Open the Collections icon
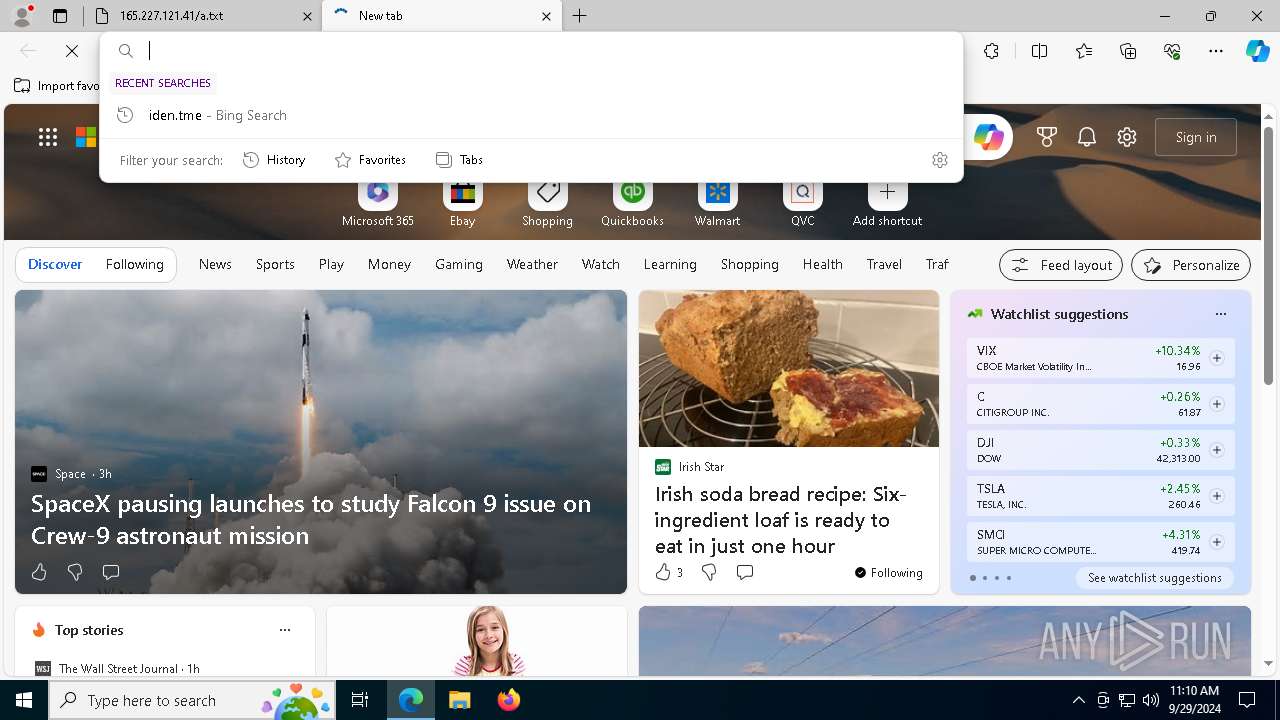The image size is (1280, 720). pyautogui.click(x=1128, y=51)
